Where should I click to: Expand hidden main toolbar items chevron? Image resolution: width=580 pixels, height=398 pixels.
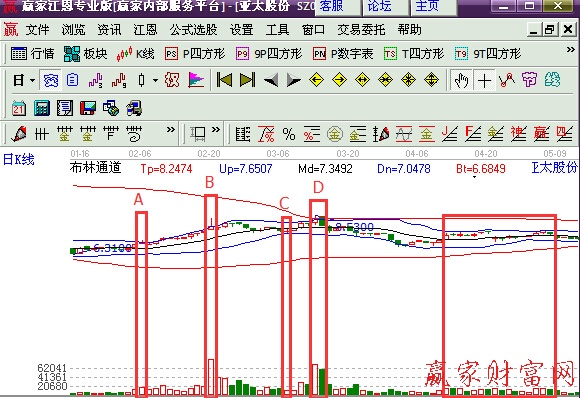point(571,50)
